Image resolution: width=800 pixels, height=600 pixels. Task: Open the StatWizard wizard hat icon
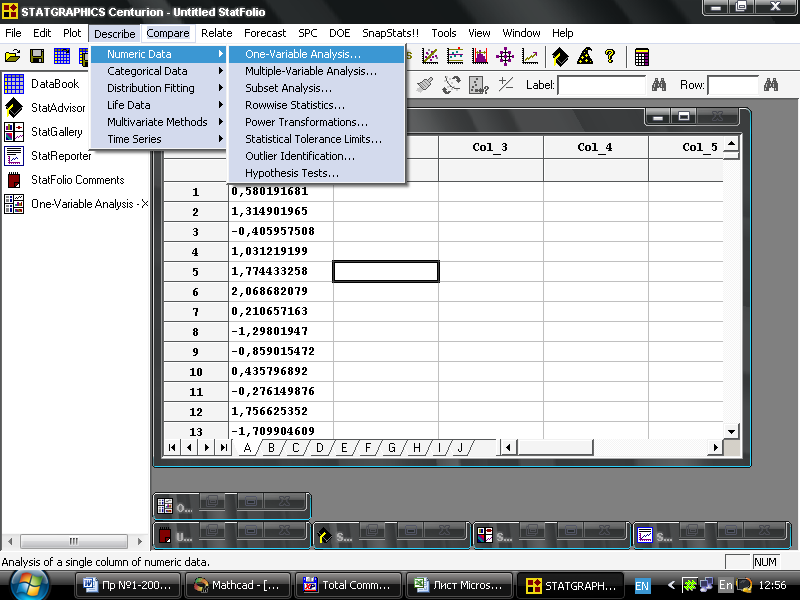[x=585, y=56]
